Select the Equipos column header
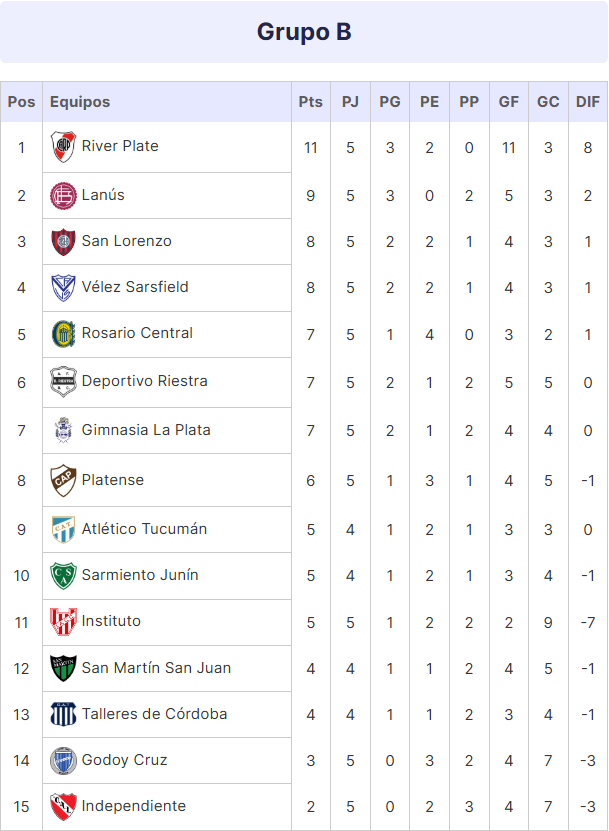This screenshot has width=609, height=831. click(80, 102)
